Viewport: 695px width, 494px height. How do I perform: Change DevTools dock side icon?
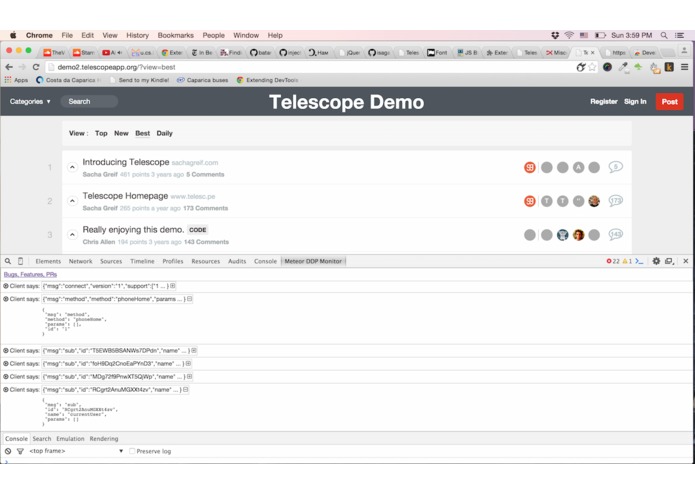pyautogui.click(x=669, y=261)
